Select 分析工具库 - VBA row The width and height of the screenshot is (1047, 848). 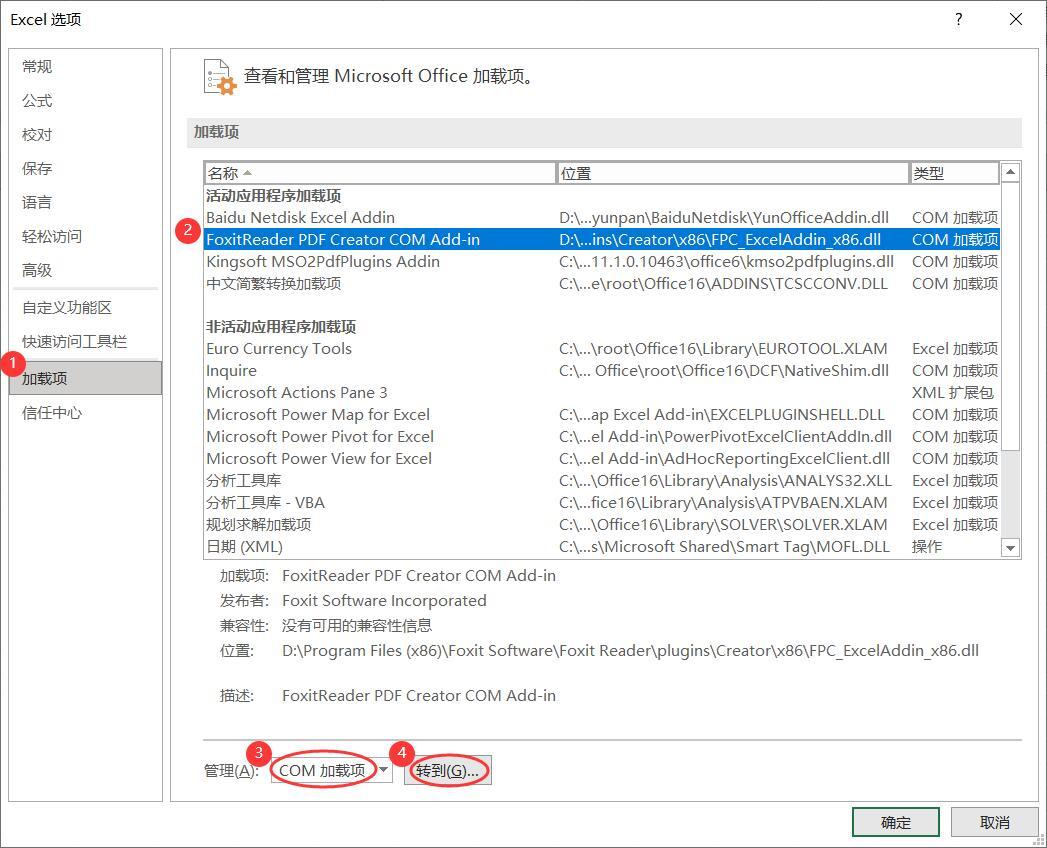coord(602,503)
